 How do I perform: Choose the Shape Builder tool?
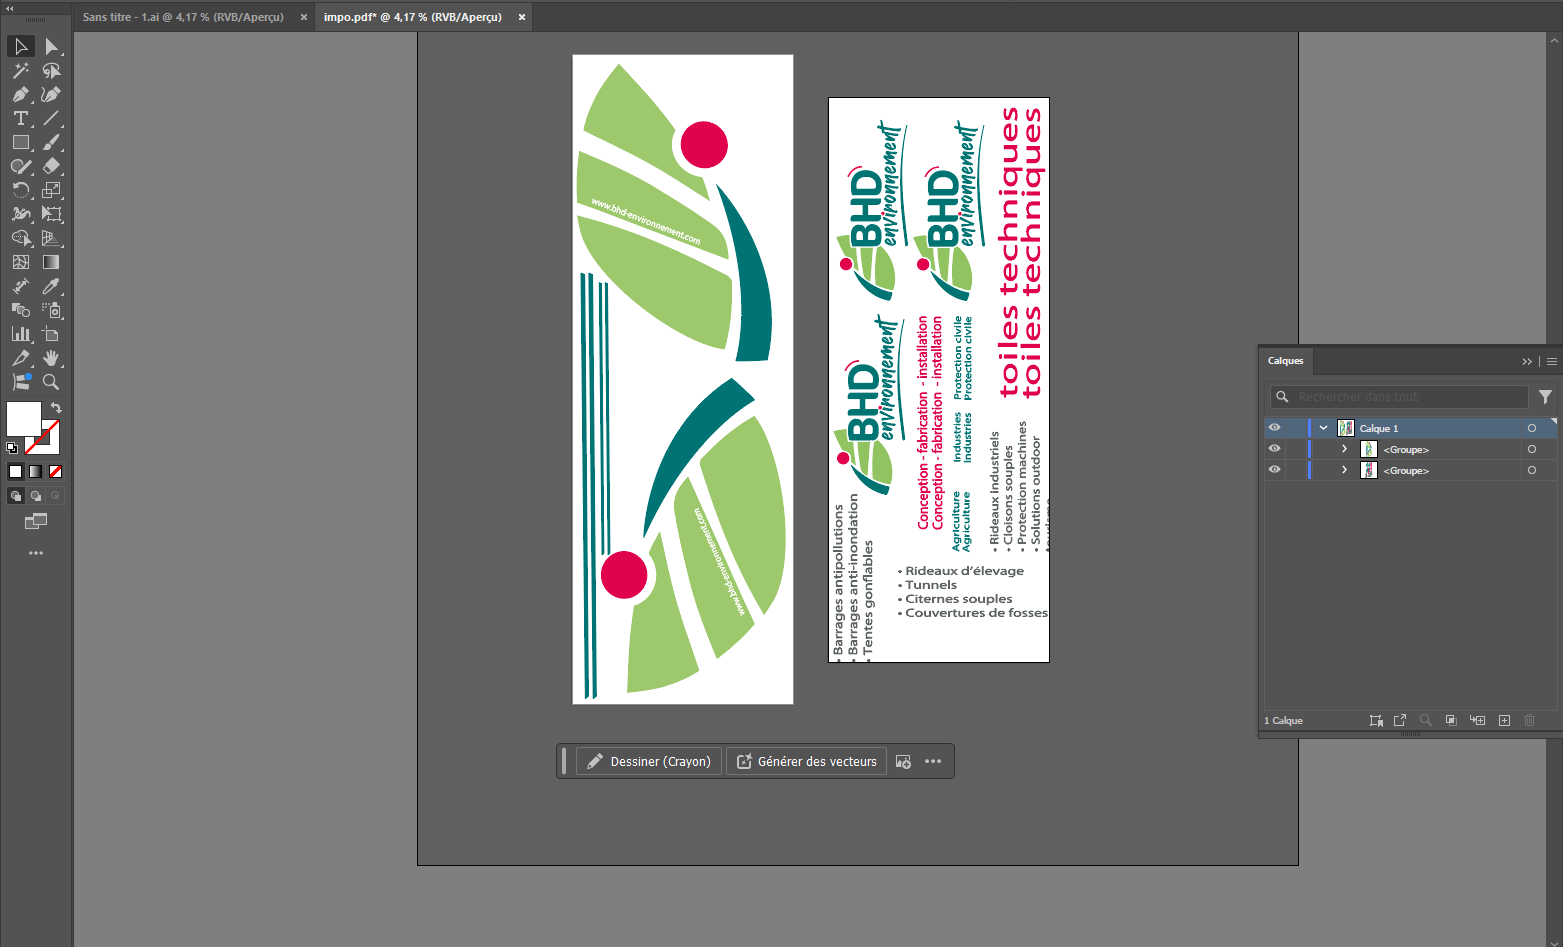tap(21, 238)
